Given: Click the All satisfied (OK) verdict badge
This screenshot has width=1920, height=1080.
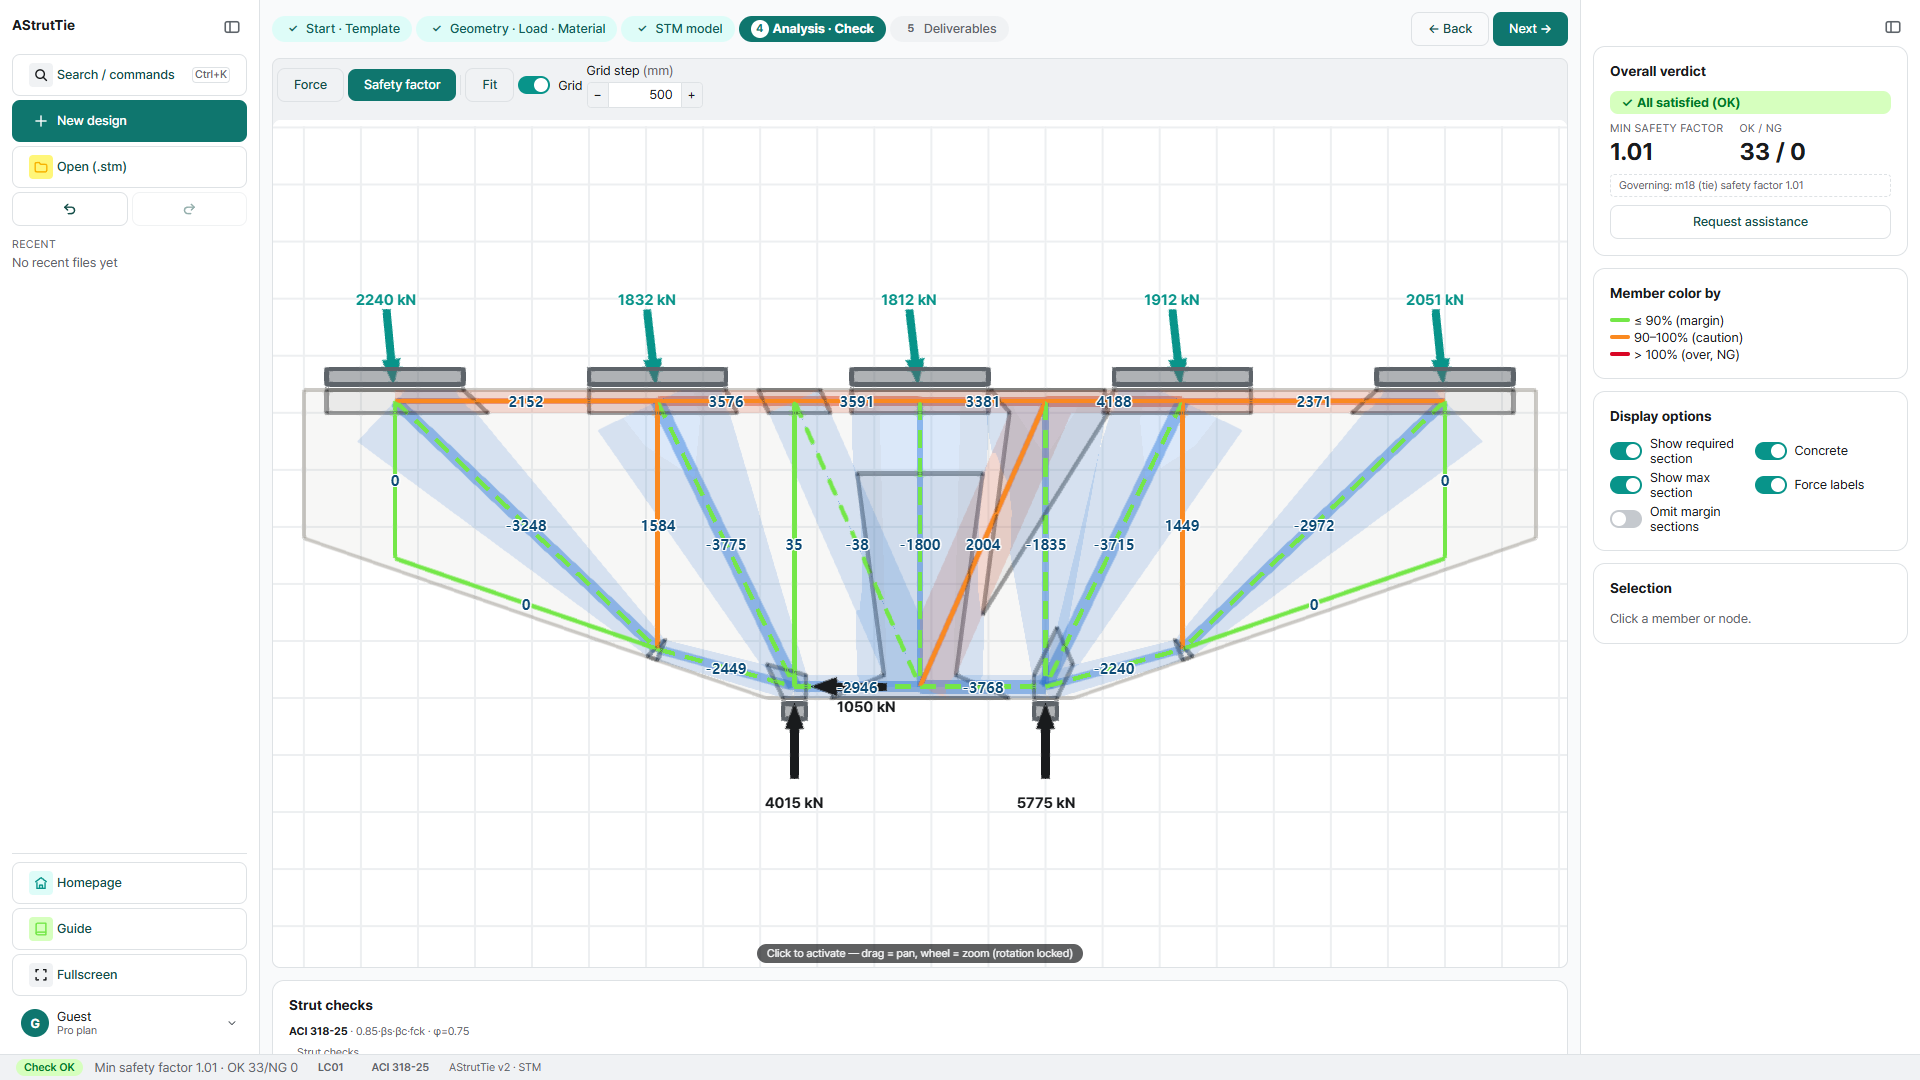Looking at the screenshot, I should [1750, 103].
